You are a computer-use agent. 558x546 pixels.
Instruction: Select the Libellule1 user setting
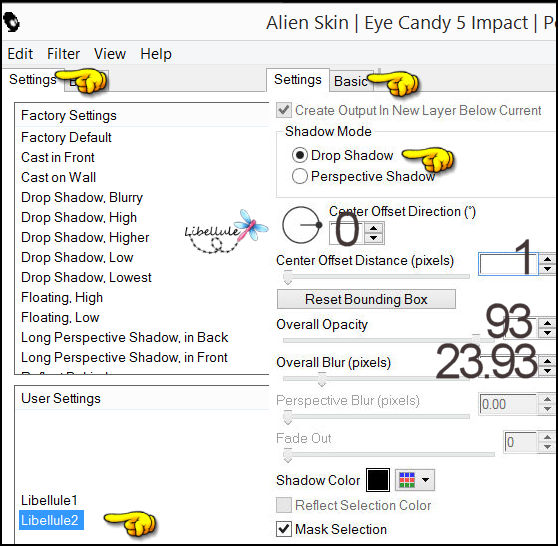pos(49,500)
